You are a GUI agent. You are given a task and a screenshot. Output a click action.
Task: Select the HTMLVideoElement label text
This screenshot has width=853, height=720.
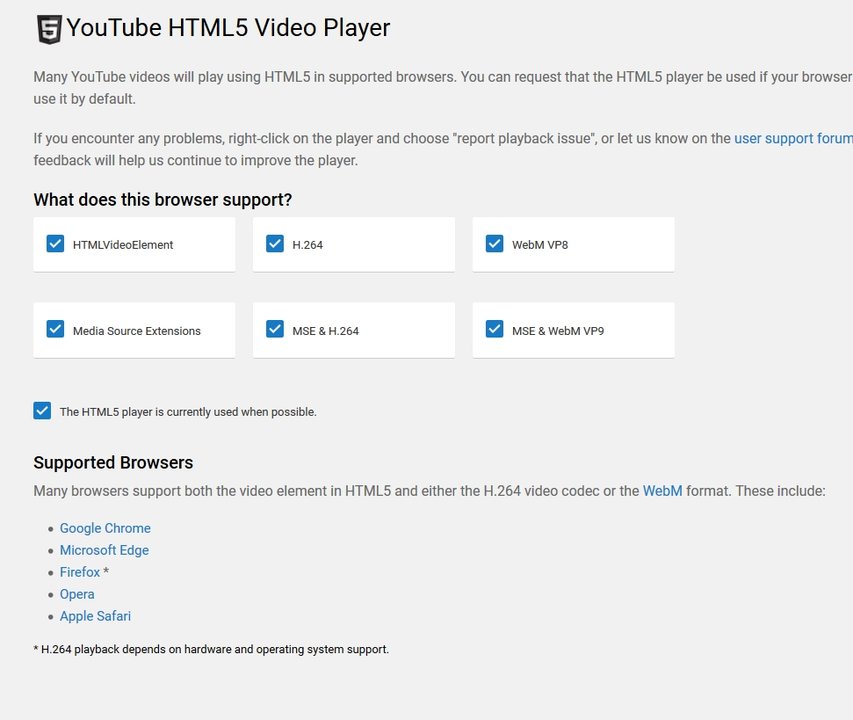[123, 245]
